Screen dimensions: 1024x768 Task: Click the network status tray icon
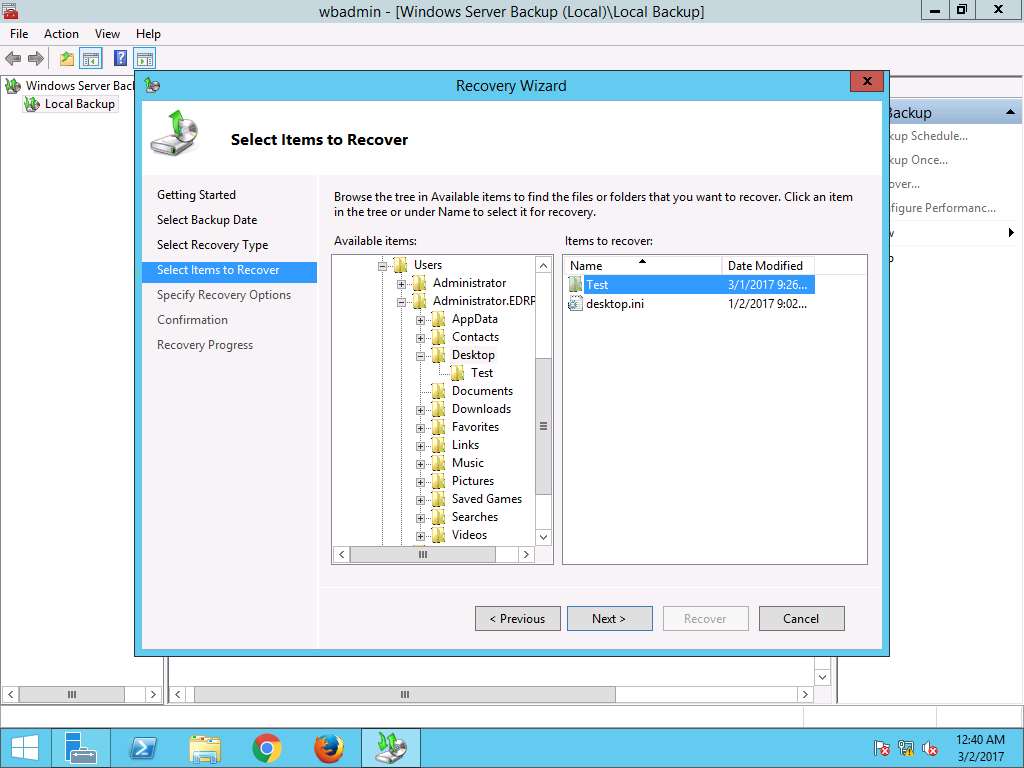click(x=905, y=748)
